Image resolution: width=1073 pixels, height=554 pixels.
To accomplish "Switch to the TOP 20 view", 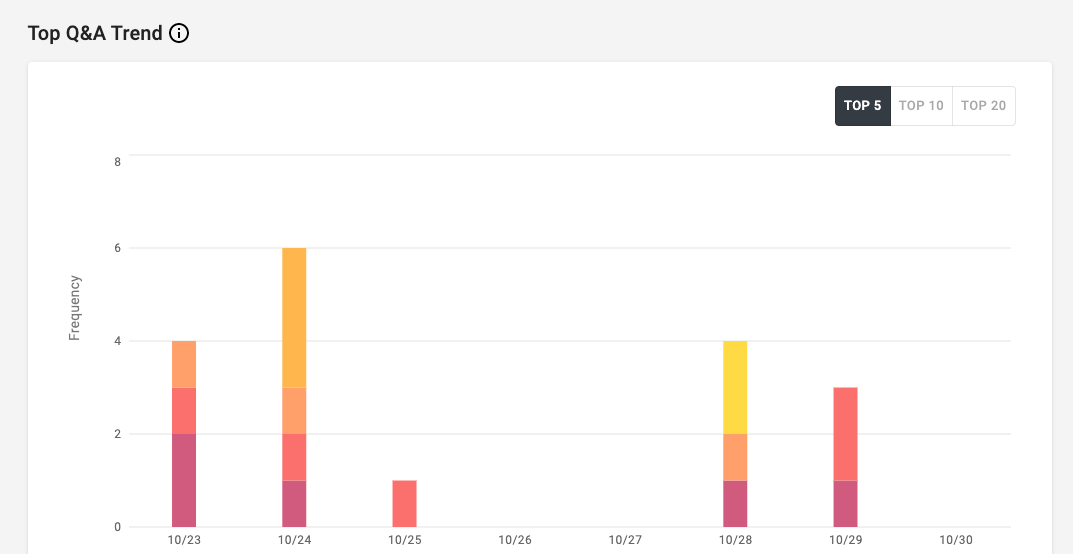I will coord(983,105).
